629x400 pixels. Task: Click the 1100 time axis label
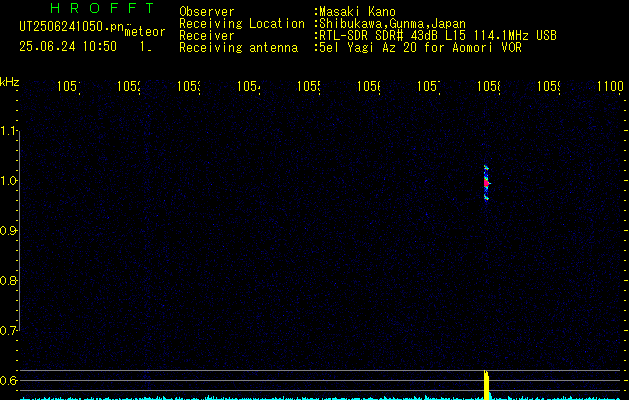pos(610,86)
